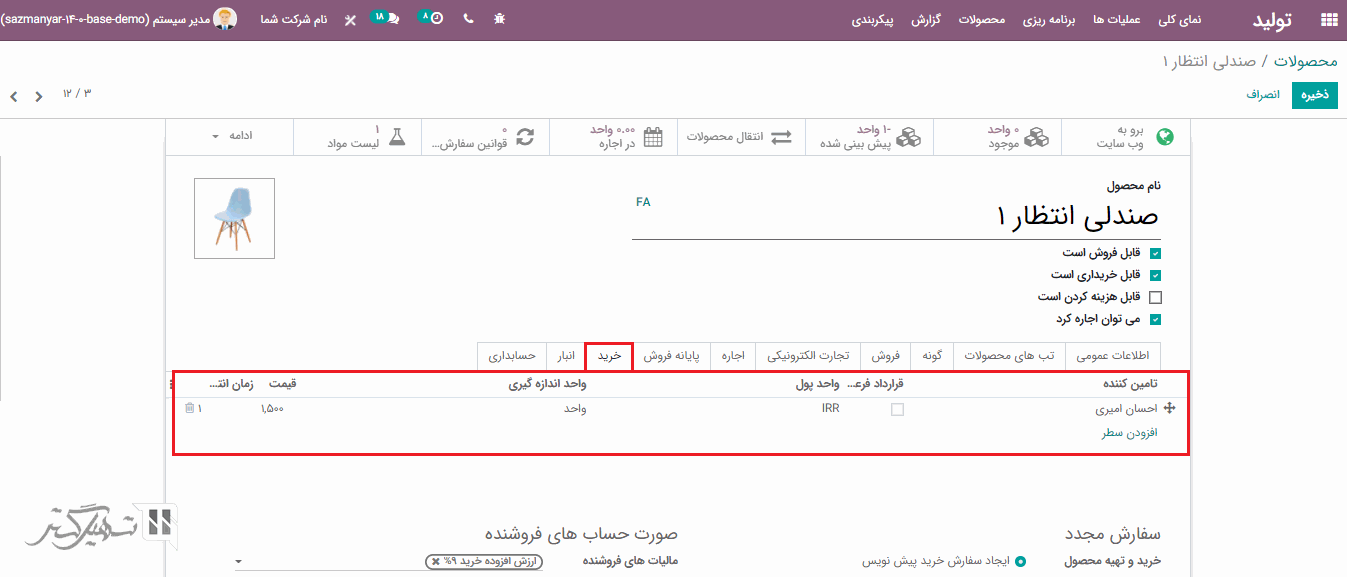Delete the احسان امیری vendor row with trash icon

(x=190, y=408)
